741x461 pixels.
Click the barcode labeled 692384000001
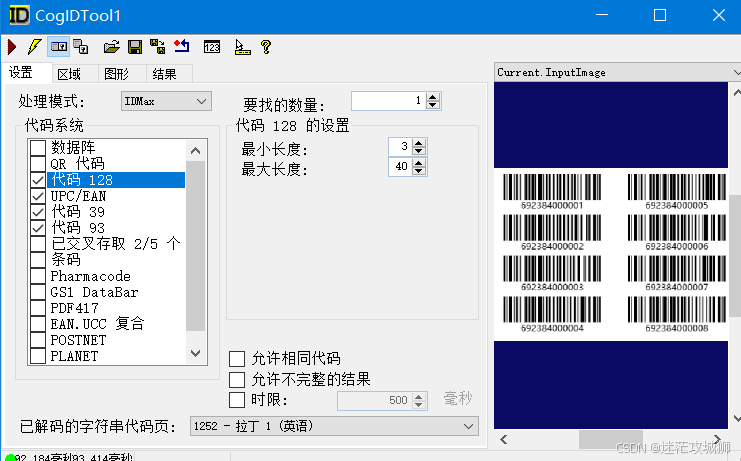coord(552,191)
